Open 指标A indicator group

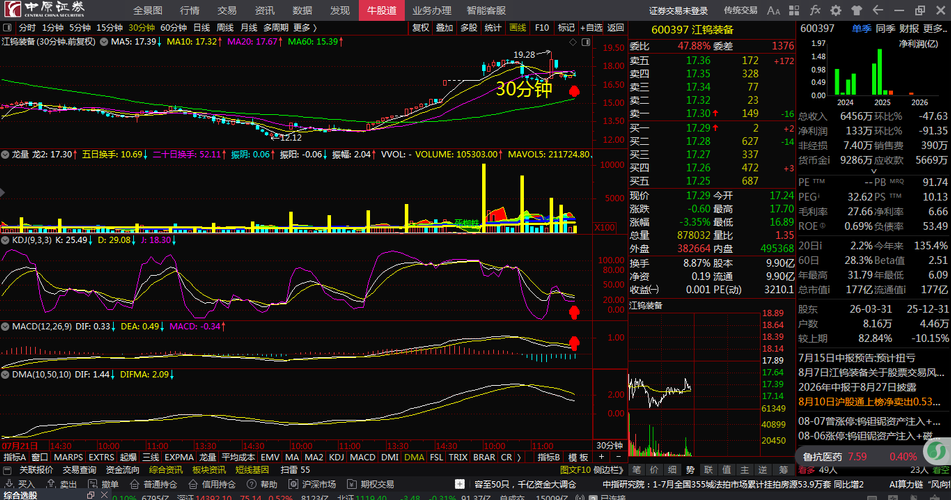(15, 457)
